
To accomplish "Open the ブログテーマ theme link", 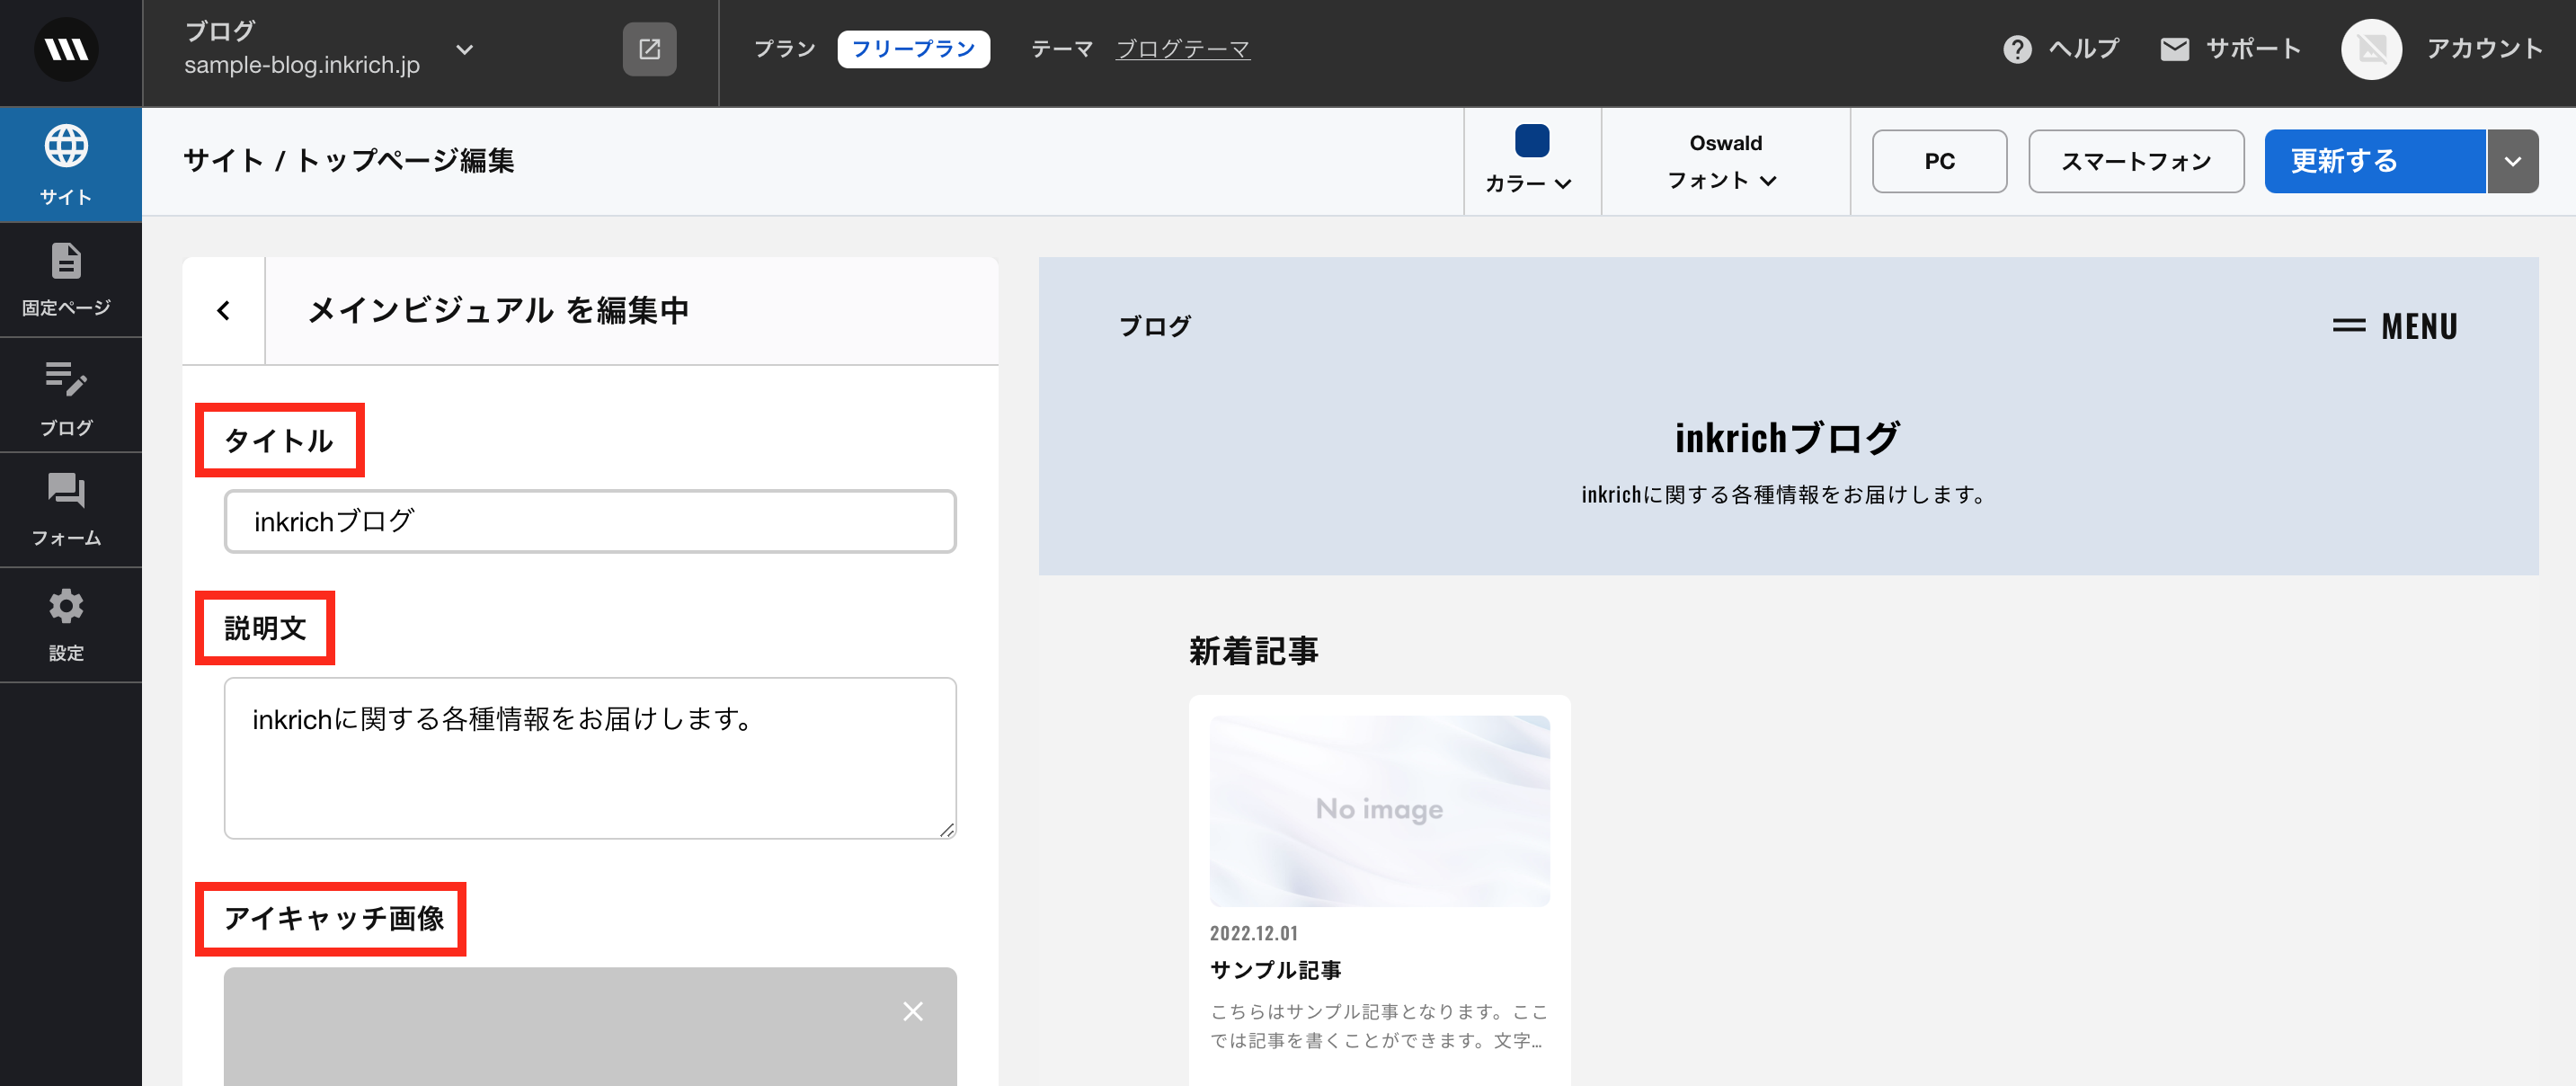I will (x=1182, y=49).
